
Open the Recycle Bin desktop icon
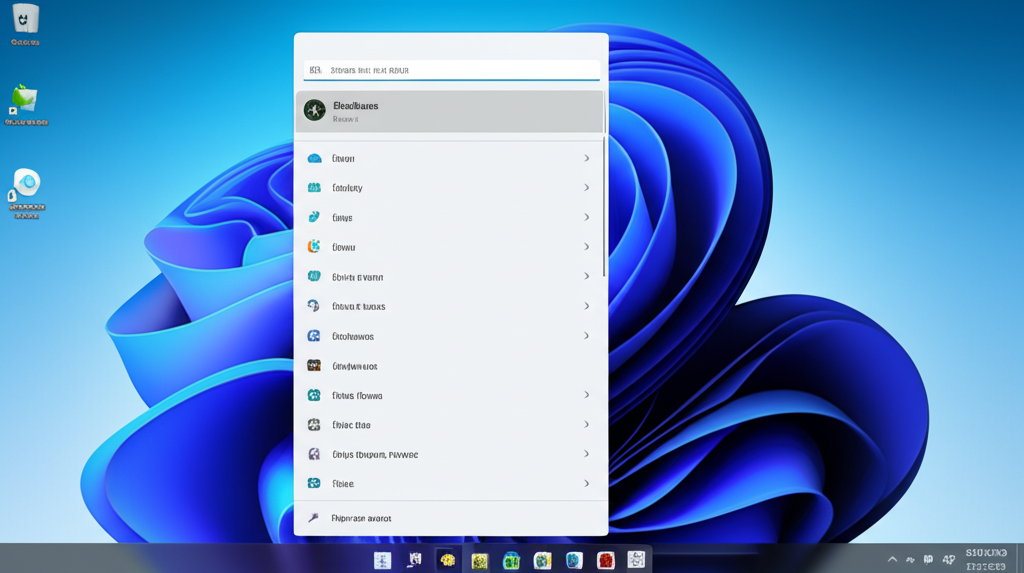pyautogui.click(x=25, y=20)
